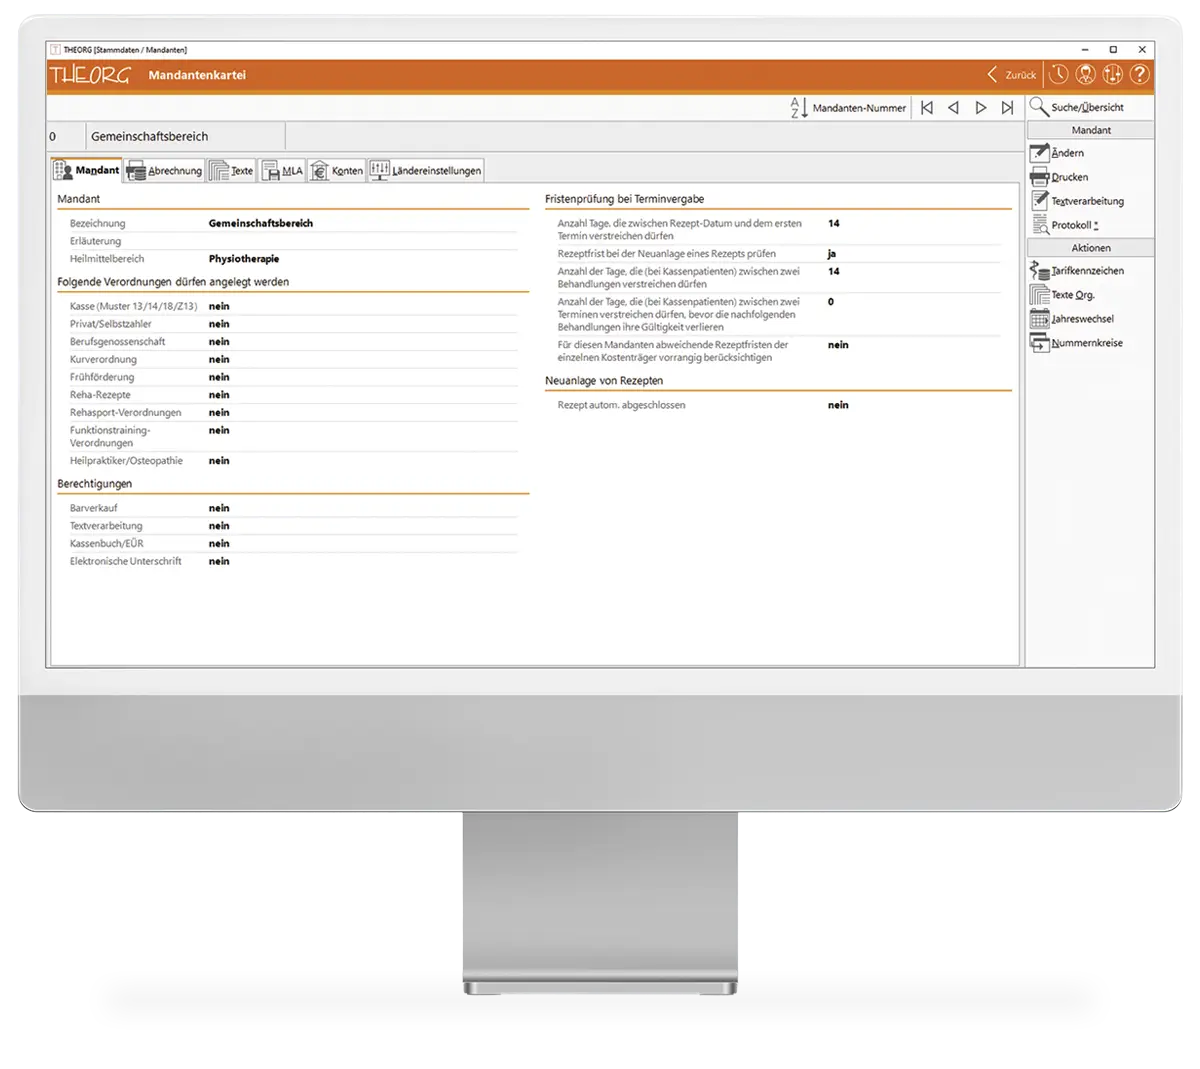The height and width of the screenshot is (1069, 1200).
Task: Change sort order via Mandanten-Nummer
Action: click(x=848, y=108)
